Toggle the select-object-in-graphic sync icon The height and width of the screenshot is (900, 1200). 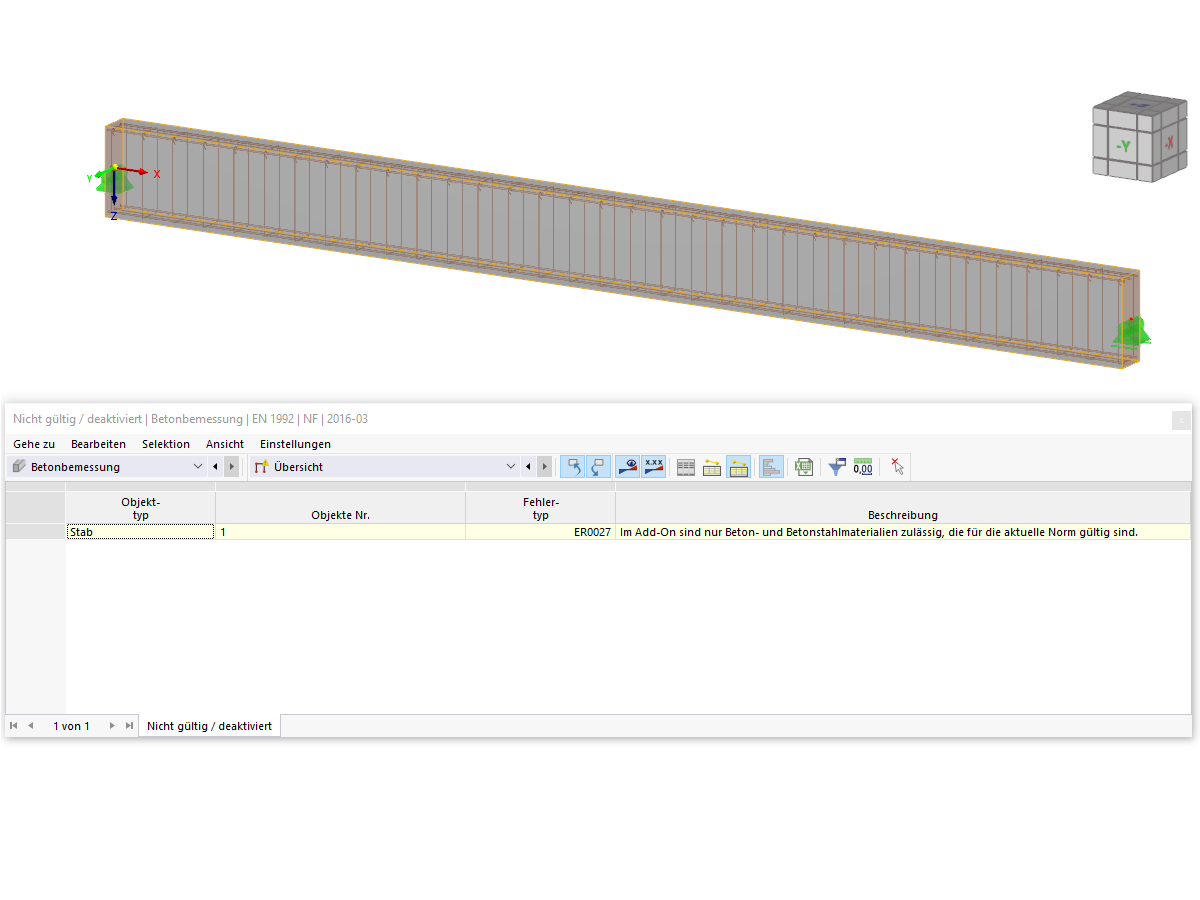click(x=573, y=467)
